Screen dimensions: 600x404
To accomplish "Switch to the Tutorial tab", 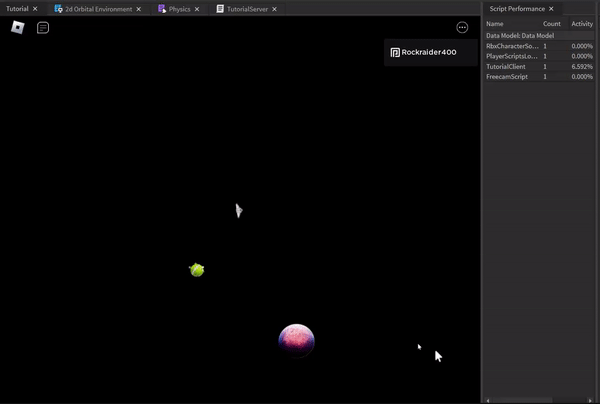I will 17,9.
